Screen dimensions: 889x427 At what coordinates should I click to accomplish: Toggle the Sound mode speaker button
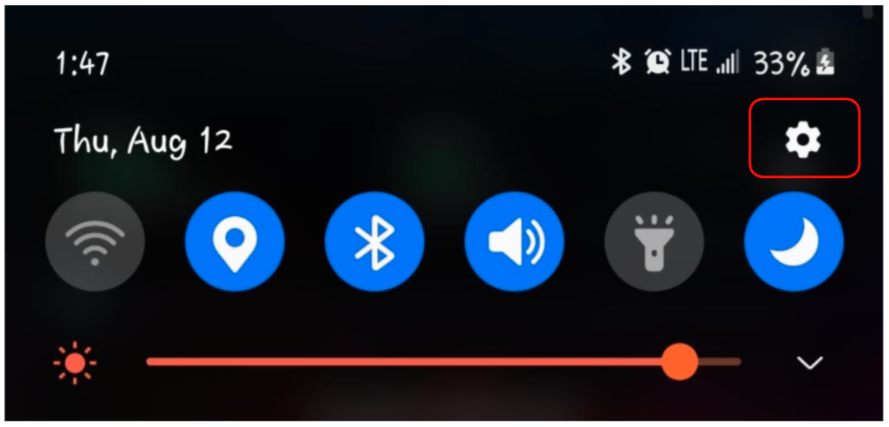[514, 242]
